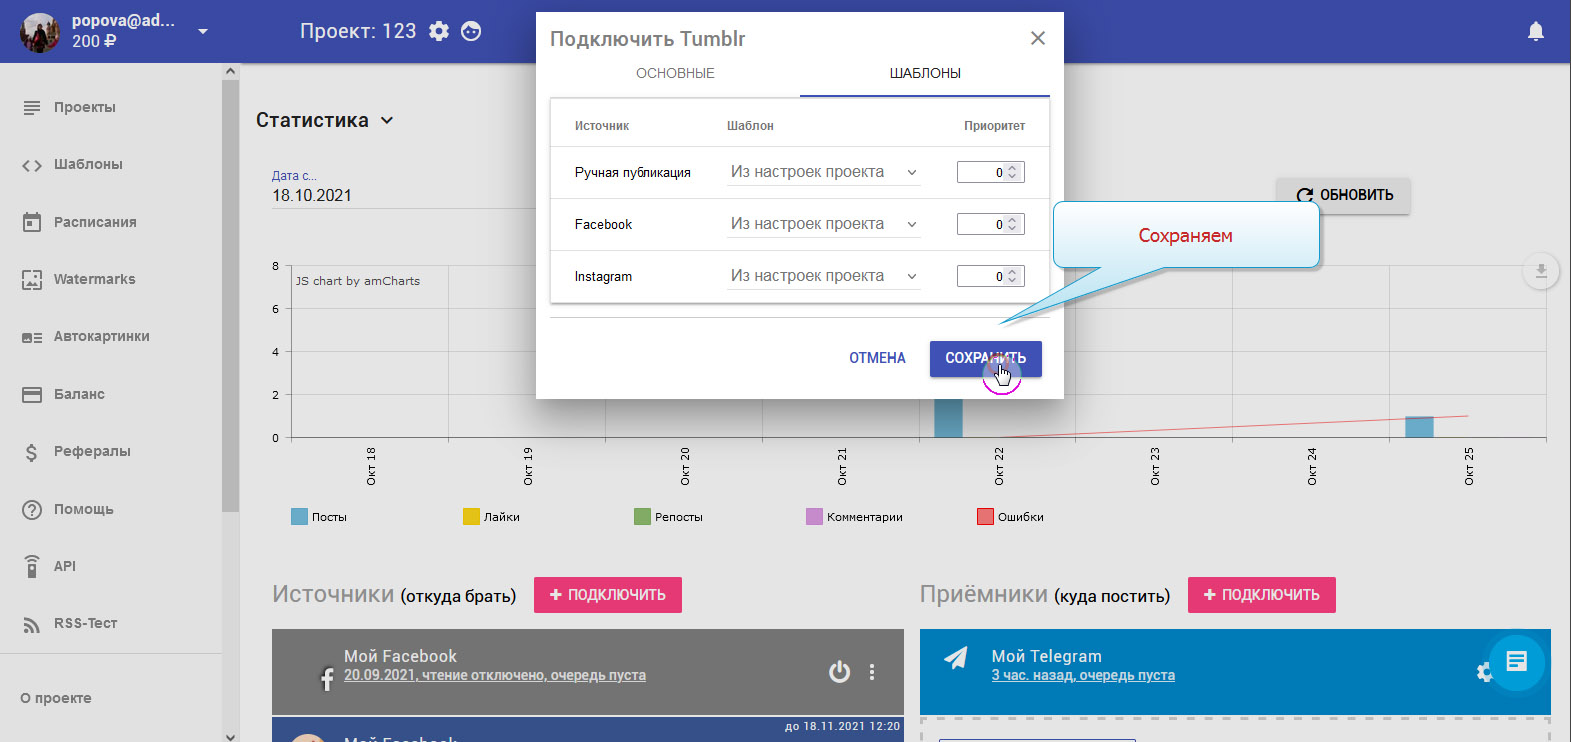Toggle power for Мой Facebook source
Viewport: 1571px width, 742px height.
839,672
